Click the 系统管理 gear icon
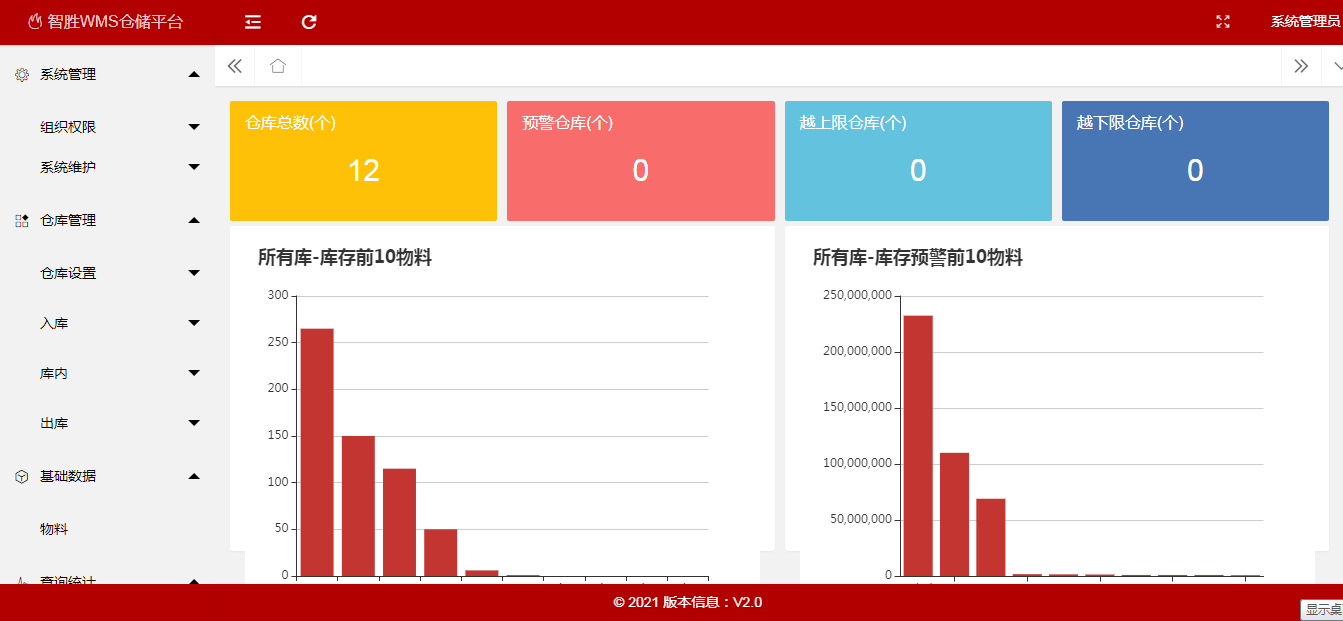 (x=22, y=75)
